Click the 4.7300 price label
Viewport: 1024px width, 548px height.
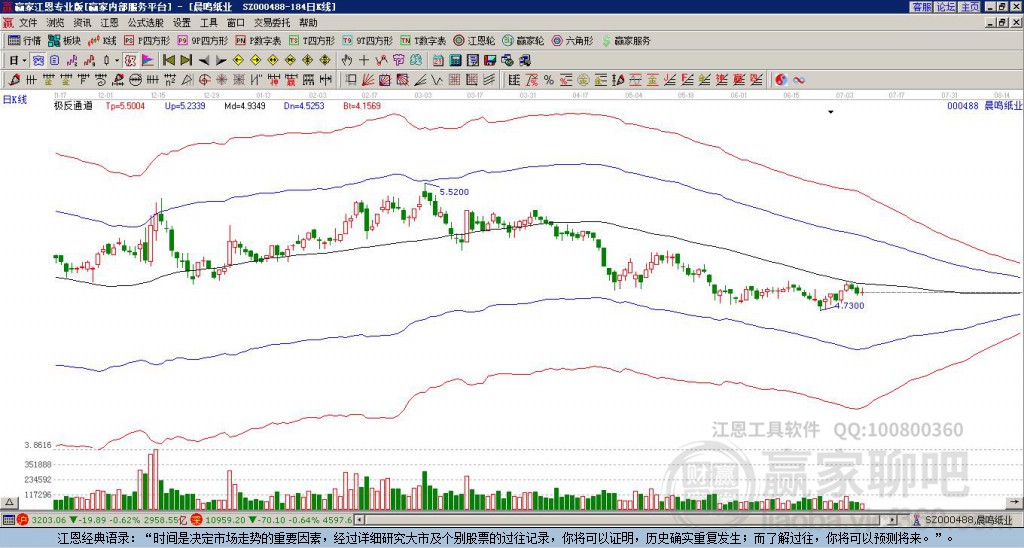tap(850, 305)
